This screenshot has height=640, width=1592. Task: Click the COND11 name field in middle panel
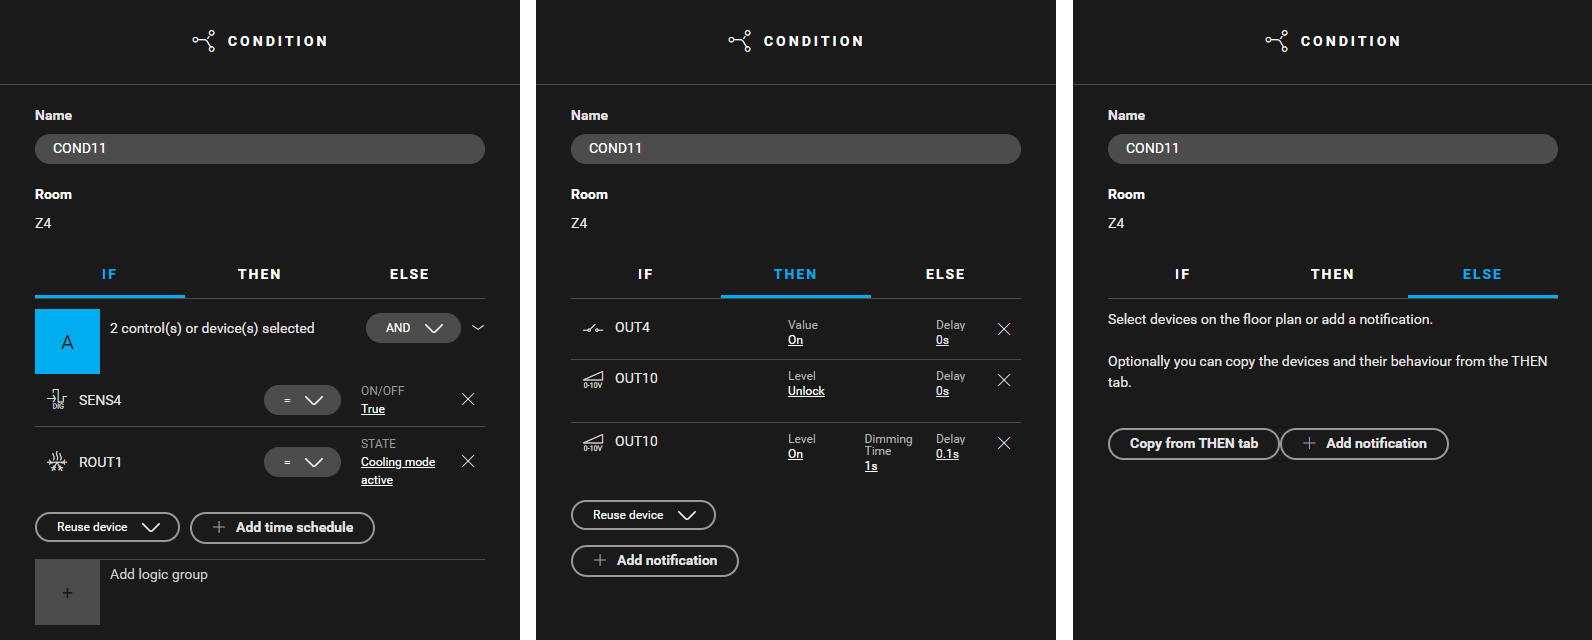tap(795, 148)
